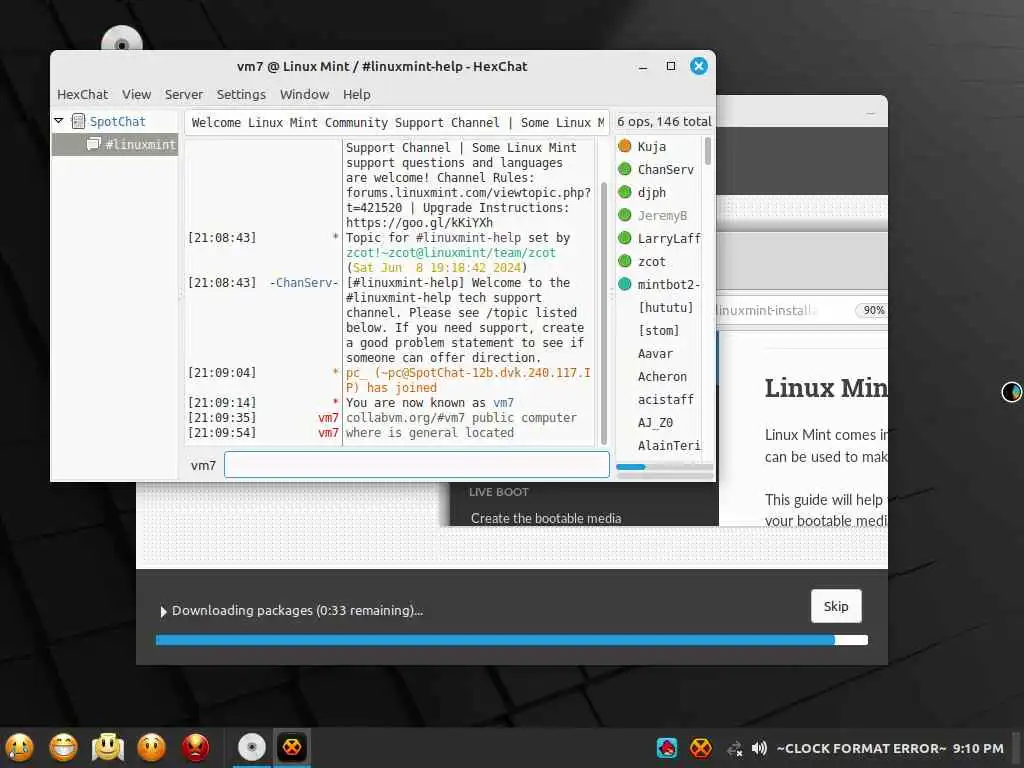Open the Server menu
This screenshot has height=768, width=1024.
[x=184, y=95]
